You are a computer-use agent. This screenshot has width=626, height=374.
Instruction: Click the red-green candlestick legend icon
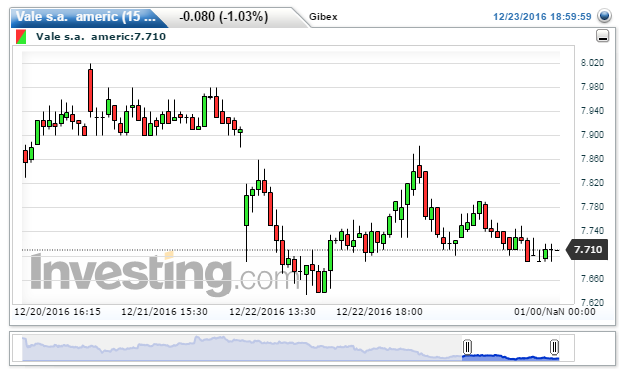tap(21, 37)
